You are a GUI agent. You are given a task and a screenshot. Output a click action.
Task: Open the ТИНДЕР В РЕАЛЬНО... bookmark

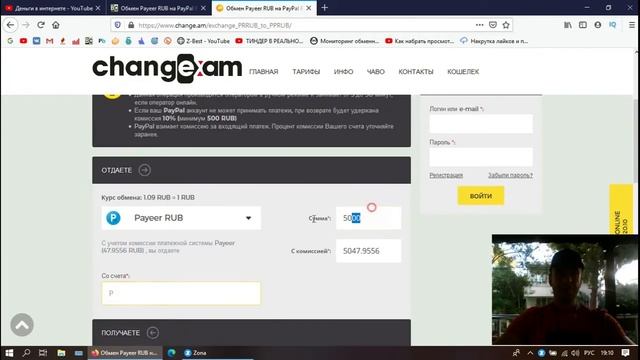pyautogui.click(x=269, y=41)
